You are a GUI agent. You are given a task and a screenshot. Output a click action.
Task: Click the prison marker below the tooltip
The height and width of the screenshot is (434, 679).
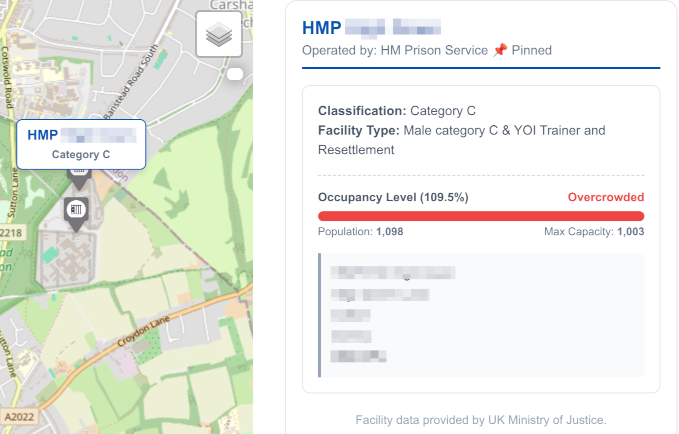coord(77,211)
